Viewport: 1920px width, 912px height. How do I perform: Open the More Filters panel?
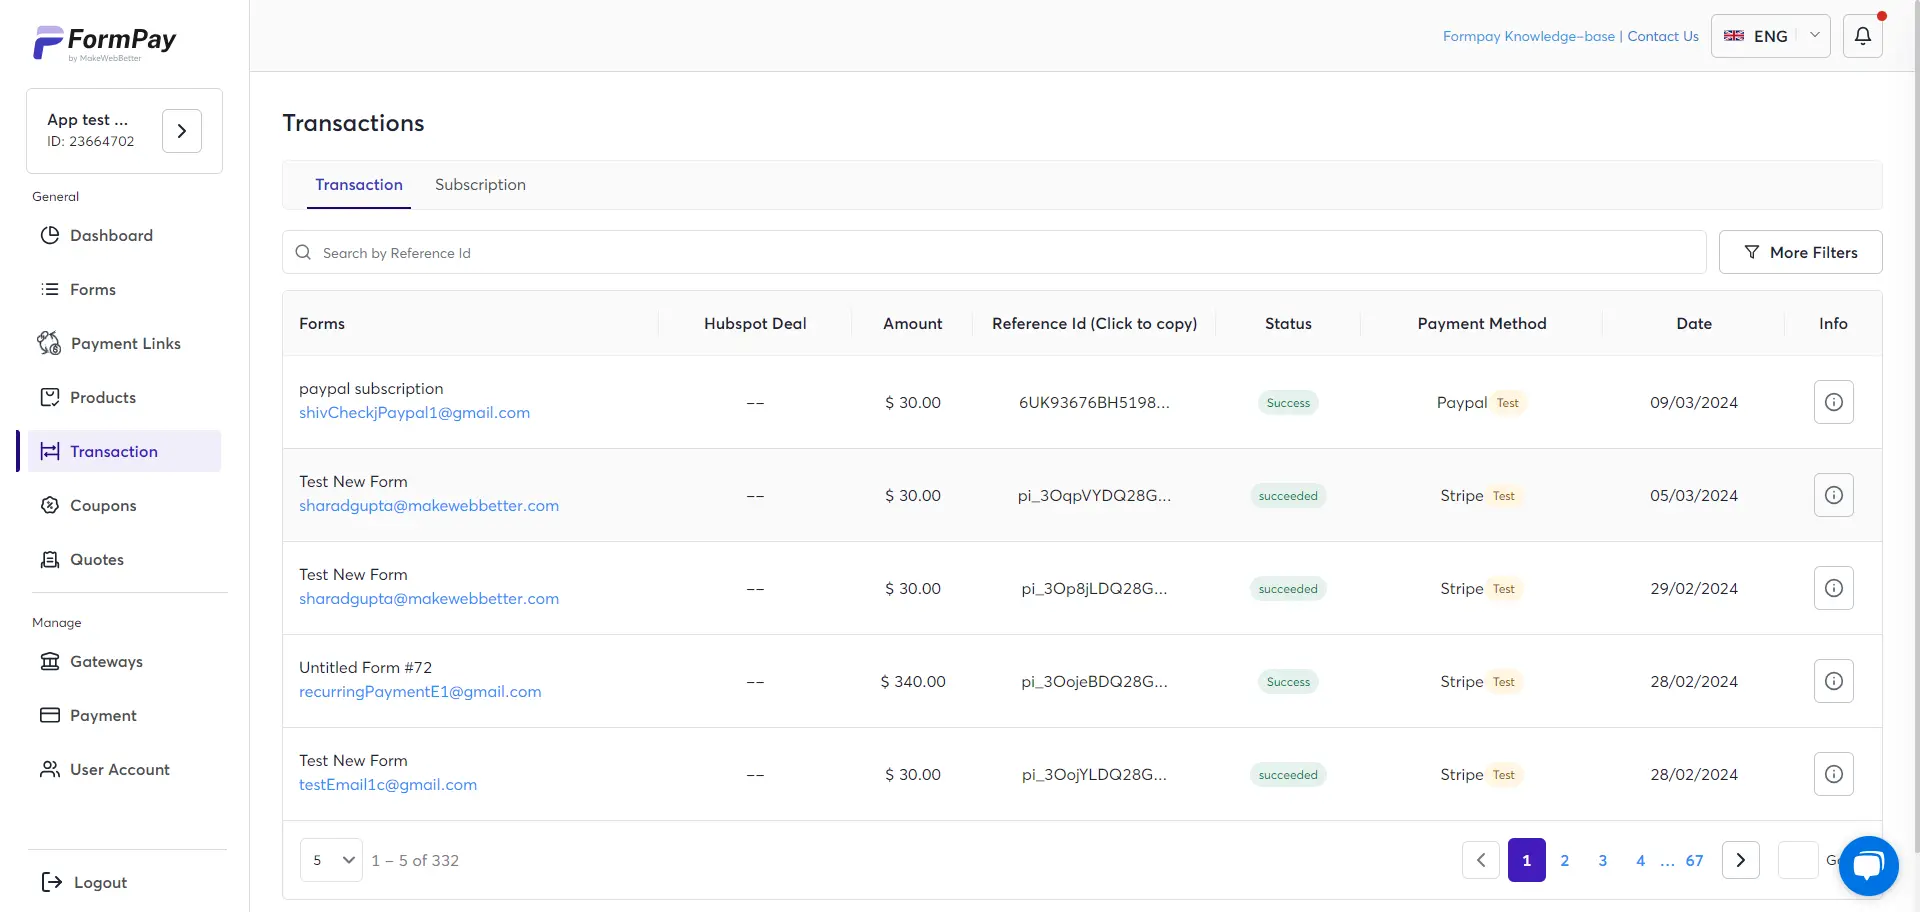[x=1800, y=252]
